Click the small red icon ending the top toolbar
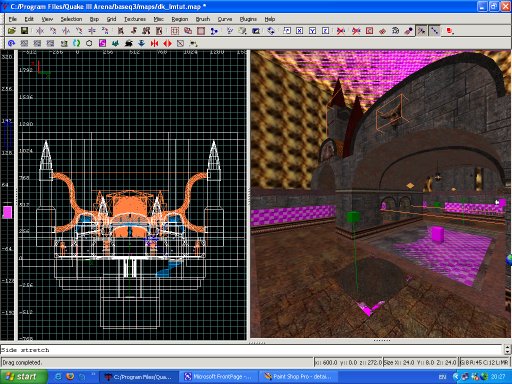Image resolution: width=512 pixels, height=384 pixels. (450, 31)
